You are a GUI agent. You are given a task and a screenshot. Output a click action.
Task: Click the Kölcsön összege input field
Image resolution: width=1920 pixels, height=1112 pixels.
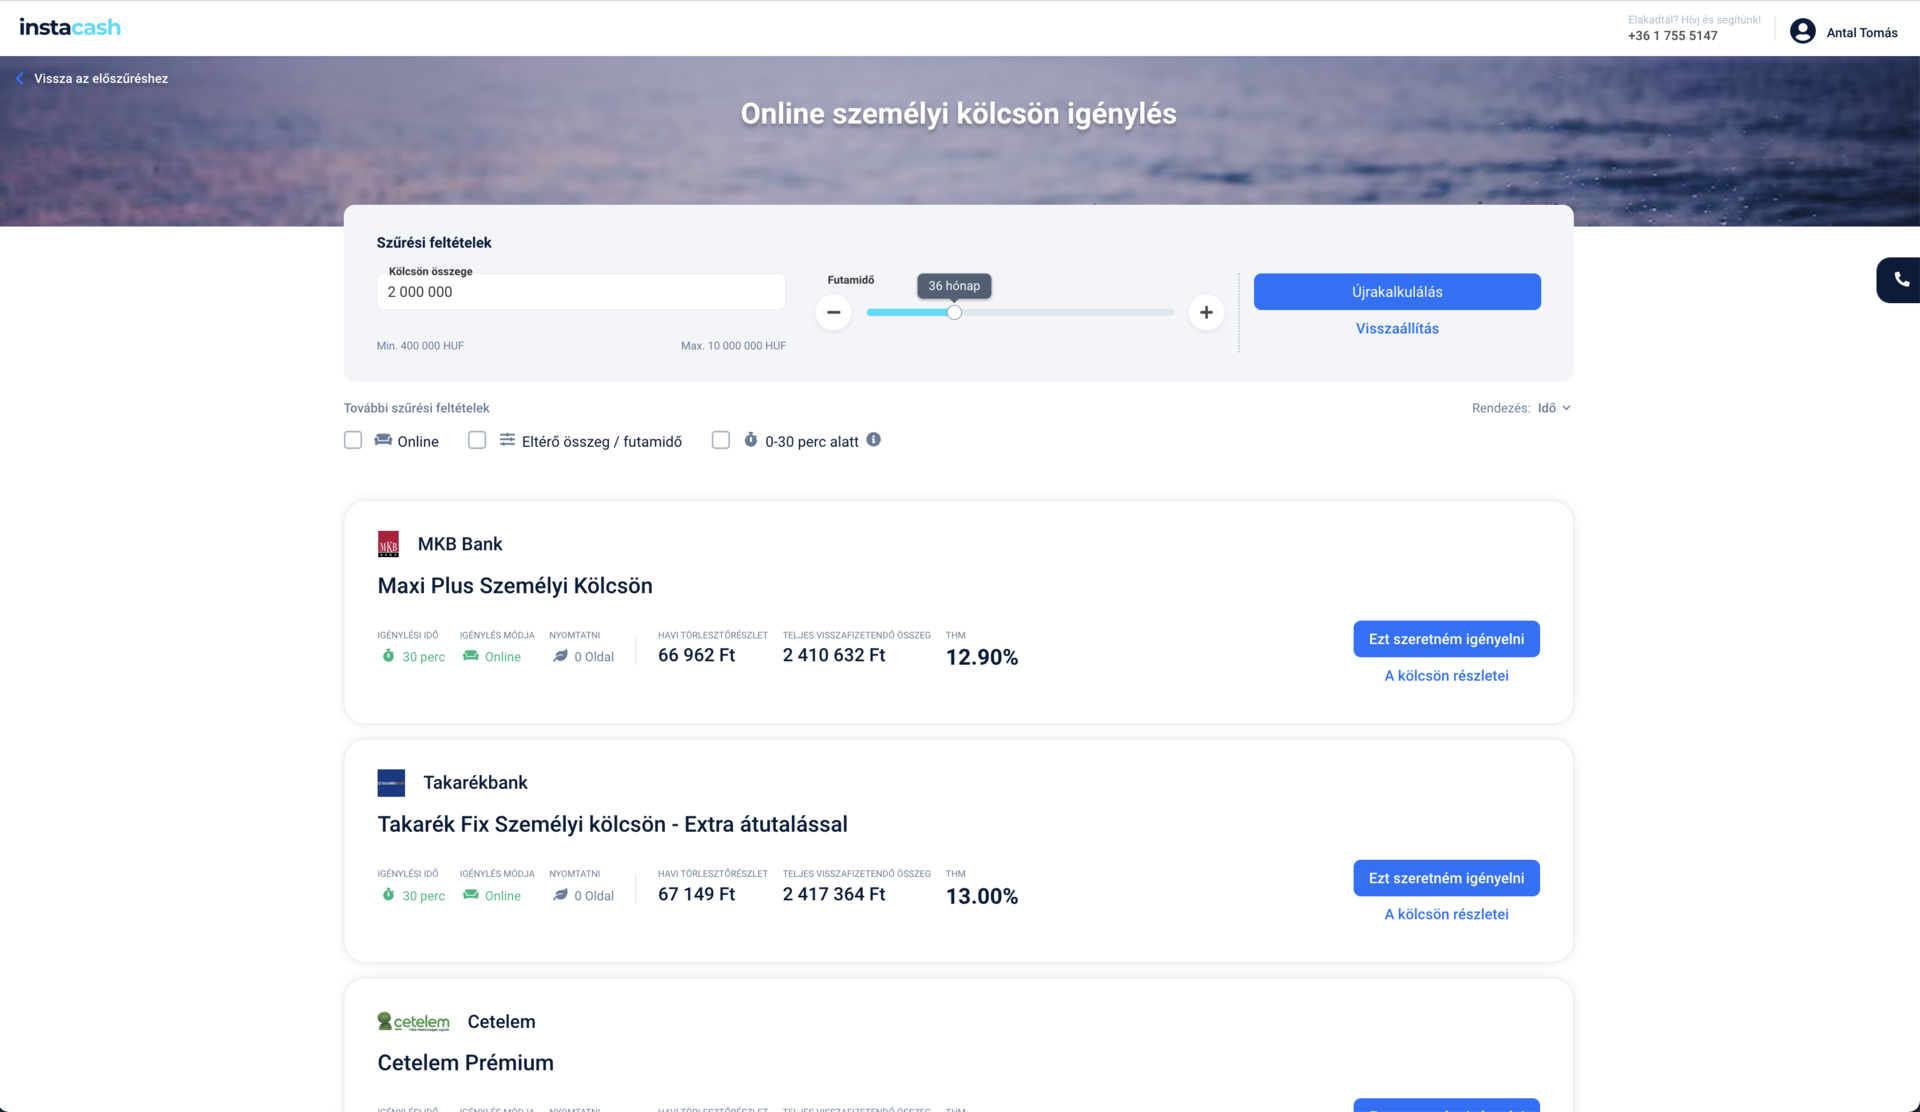click(581, 292)
